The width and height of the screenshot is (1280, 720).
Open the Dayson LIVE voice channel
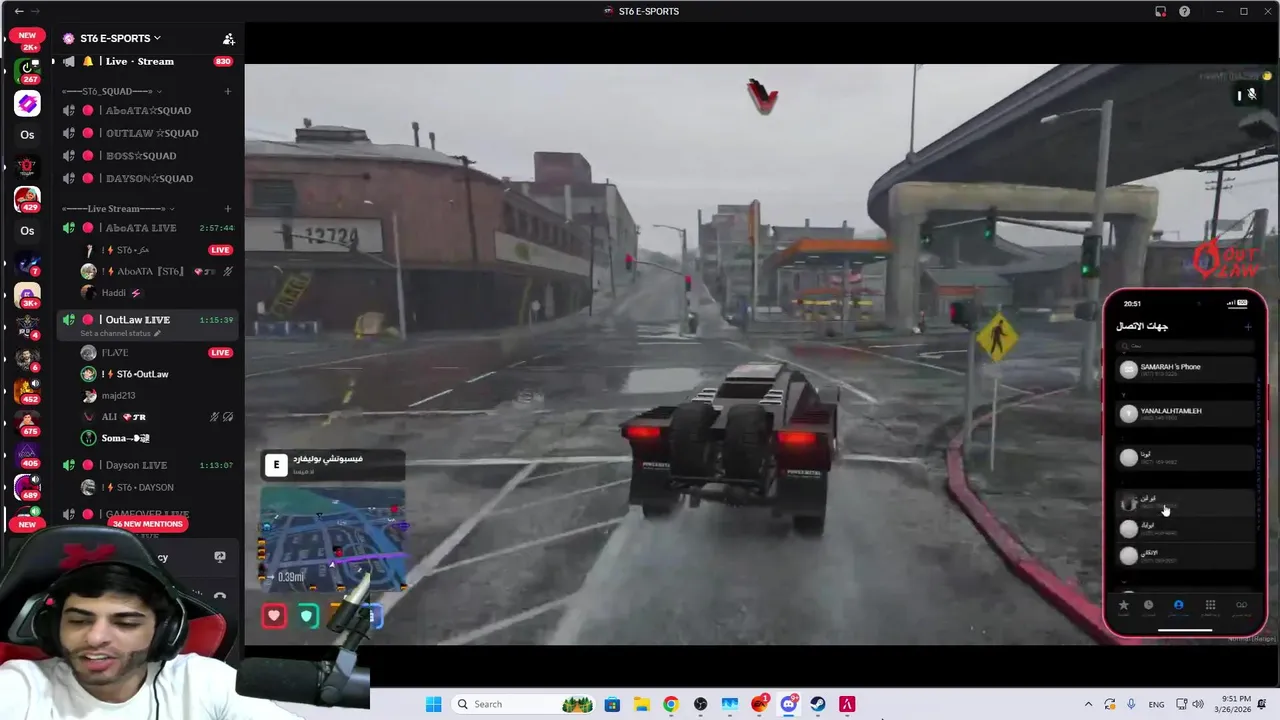136,465
